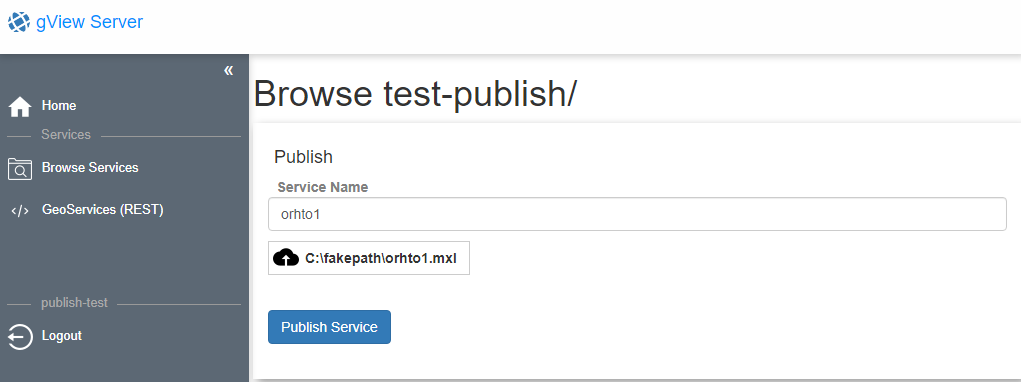Open the Home menu item
This screenshot has width=1021, height=382.
(59, 105)
